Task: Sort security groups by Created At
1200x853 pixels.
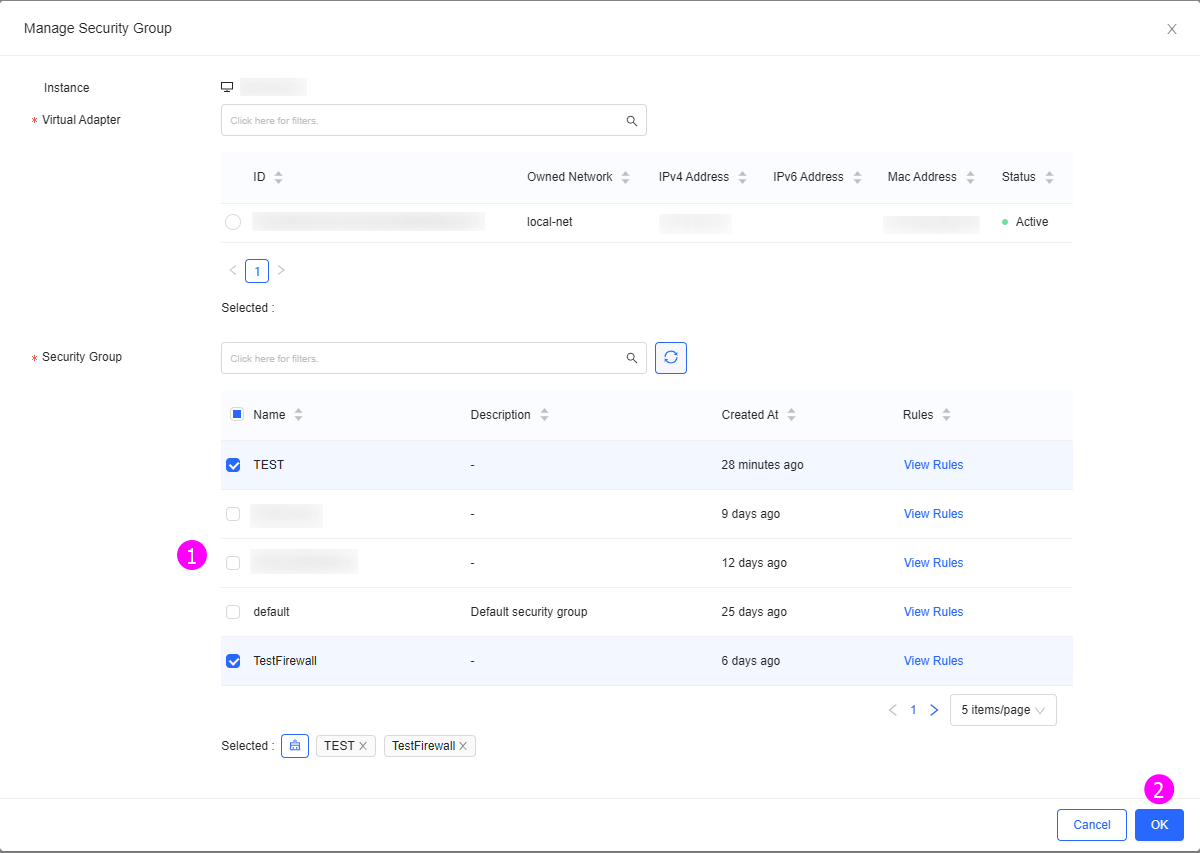Action: click(791, 415)
